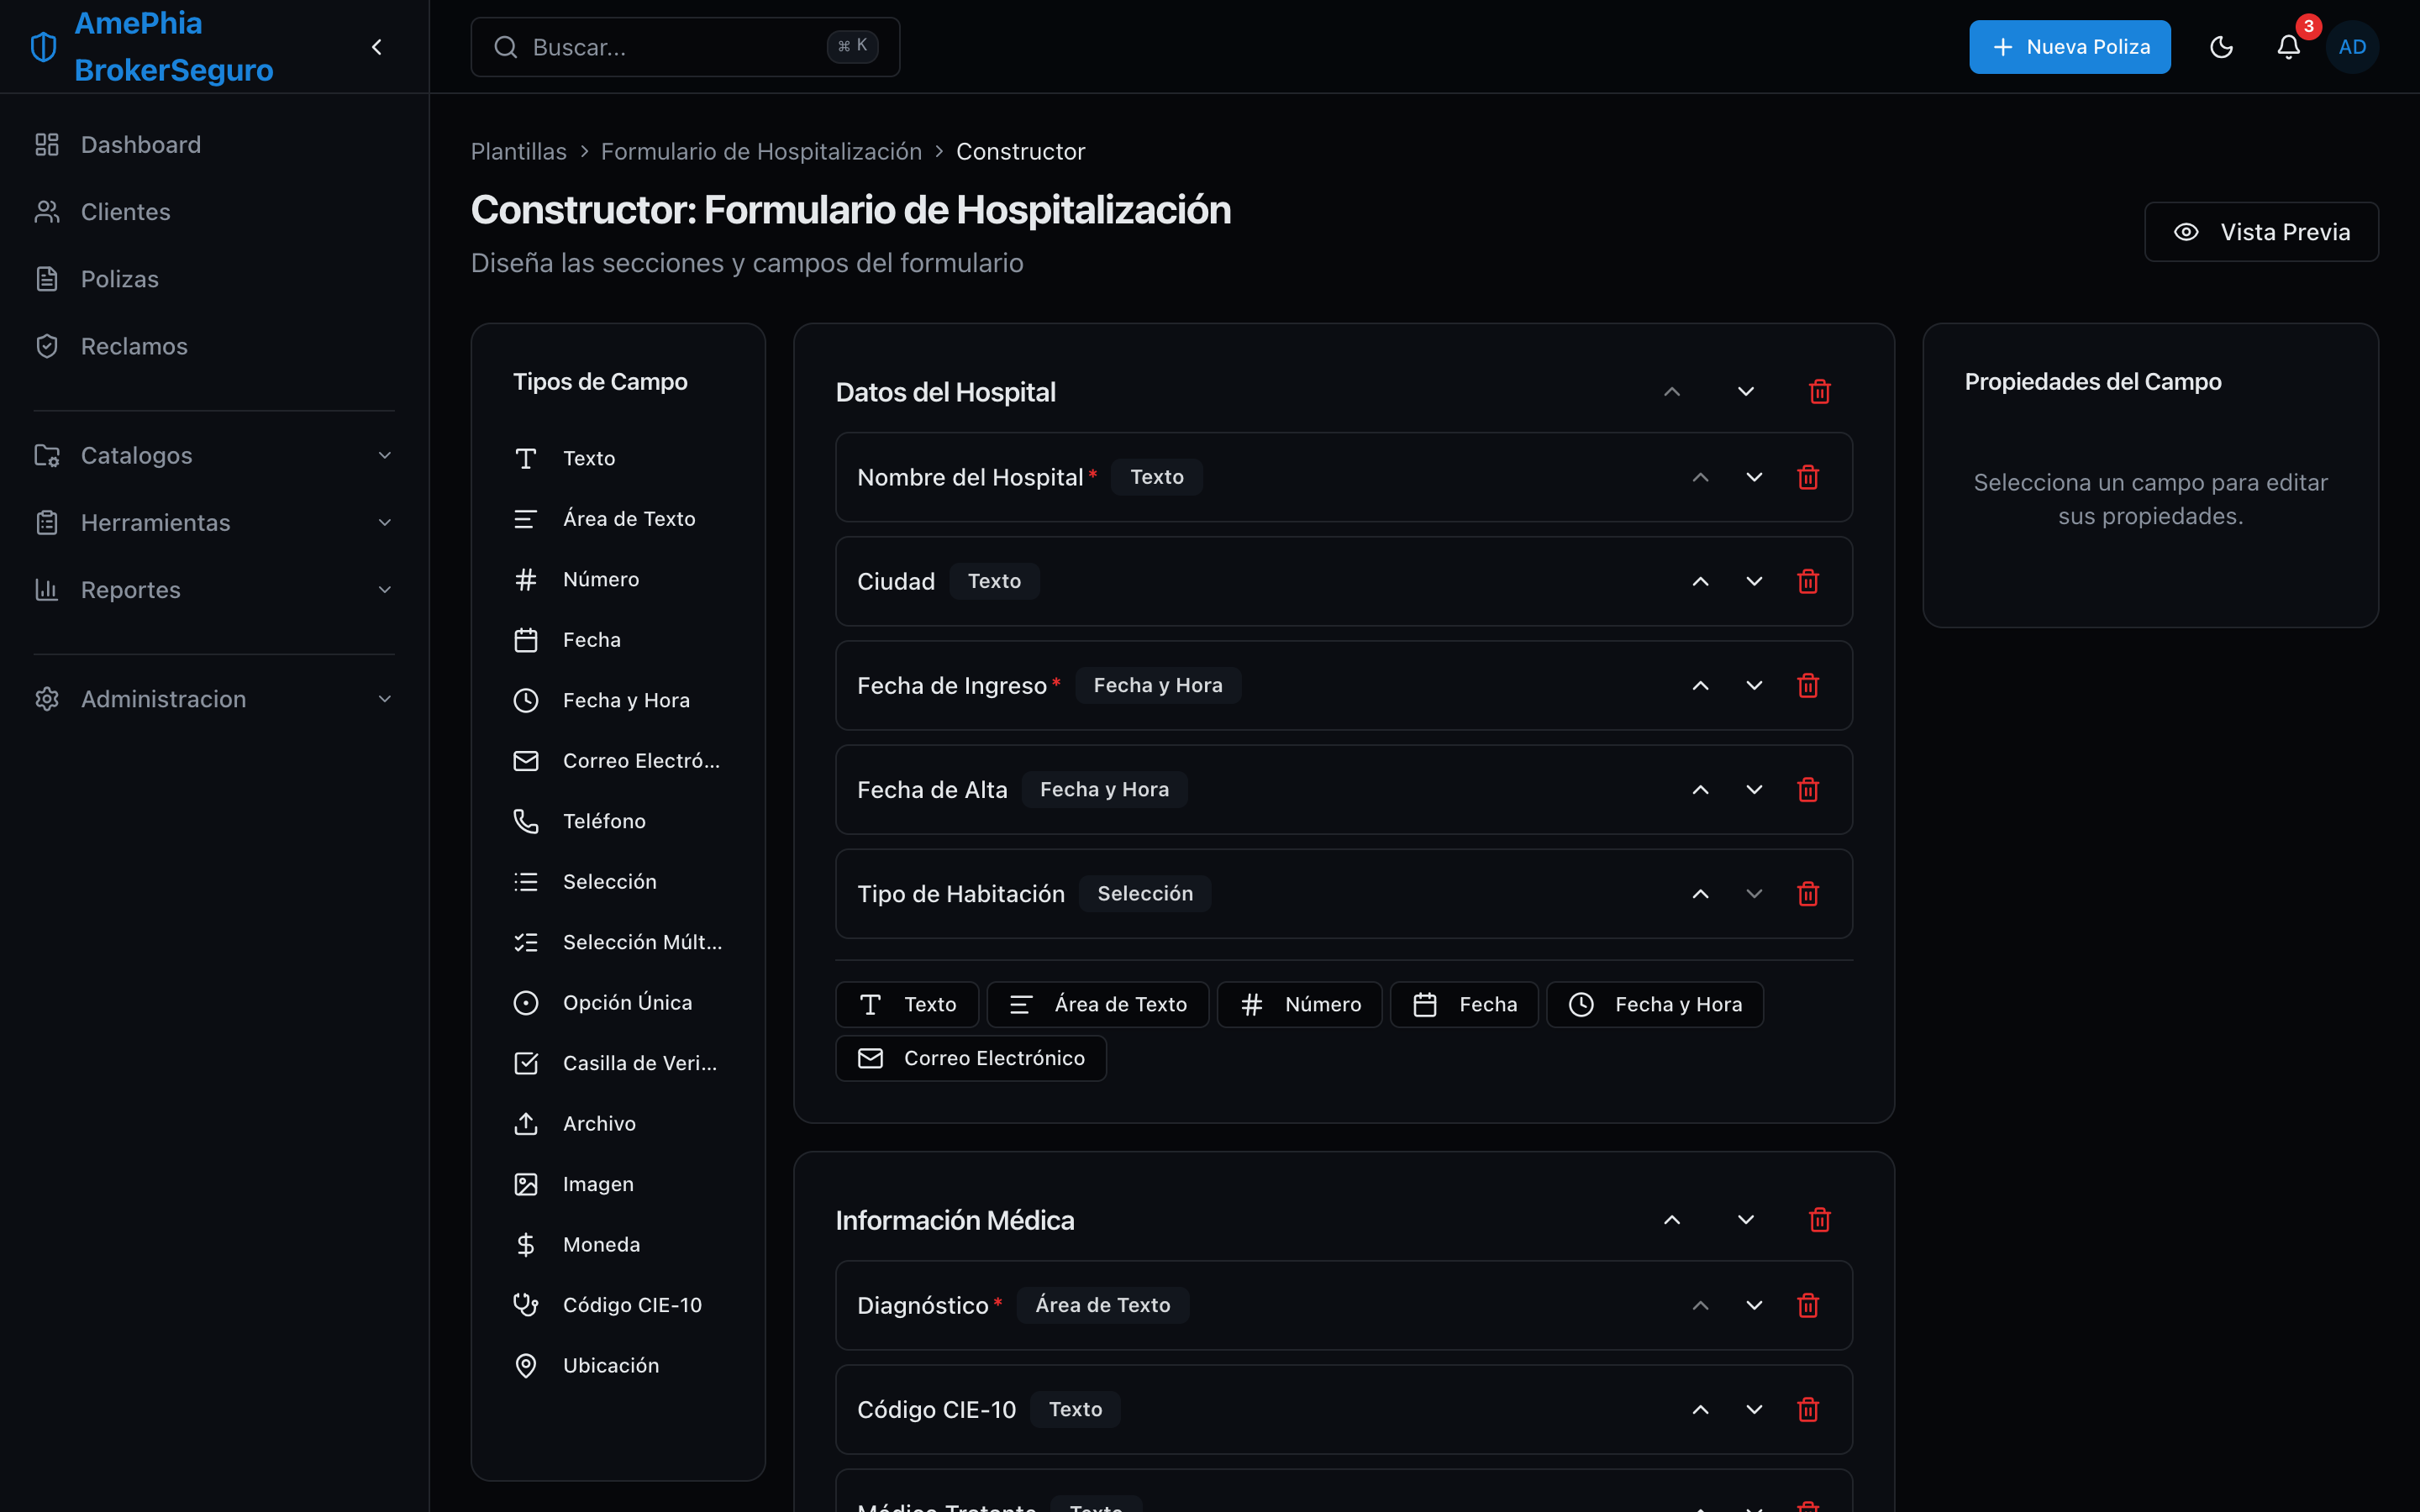Image resolution: width=2420 pixels, height=1512 pixels.
Task: Move Datos del Hospital section down
Action: 1745,392
